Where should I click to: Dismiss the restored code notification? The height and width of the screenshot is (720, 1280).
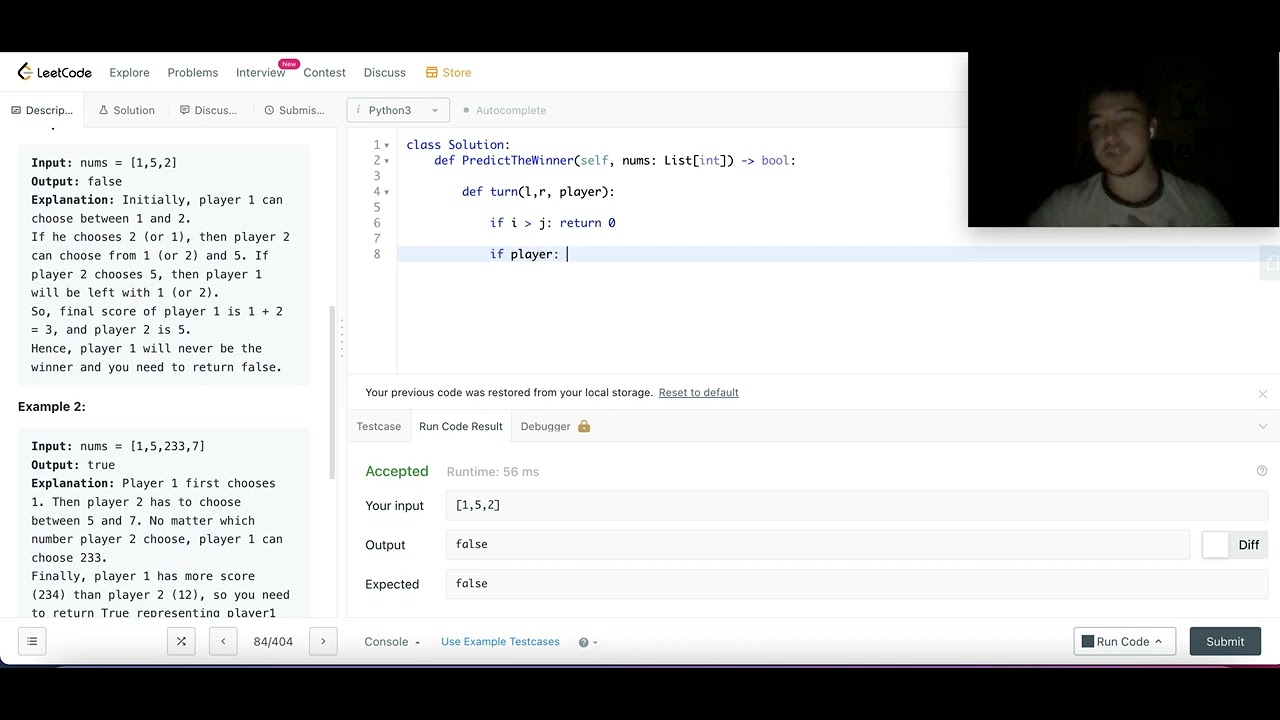[1262, 394]
